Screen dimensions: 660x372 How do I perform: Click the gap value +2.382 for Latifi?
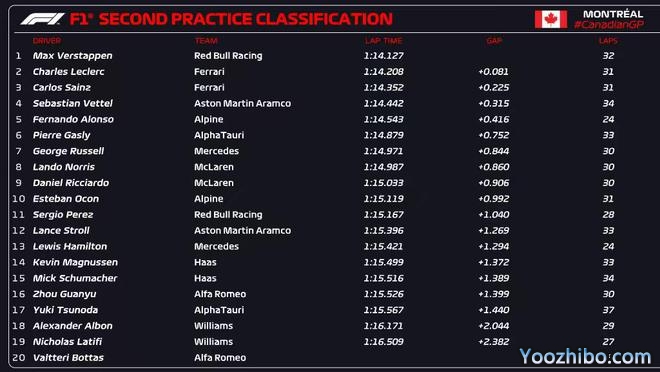(x=493, y=342)
